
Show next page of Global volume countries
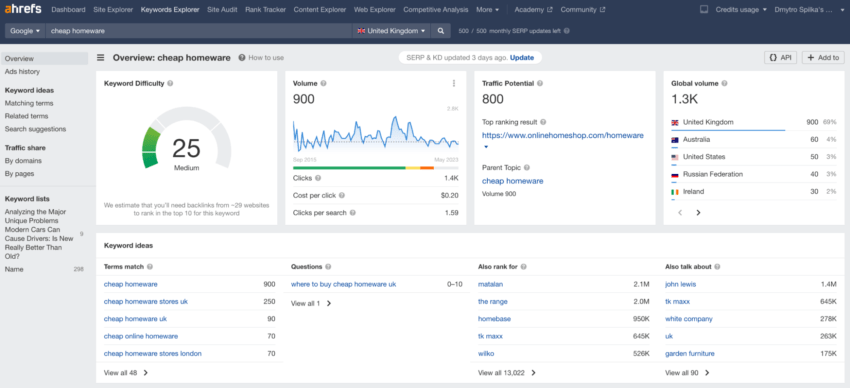[x=698, y=213]
